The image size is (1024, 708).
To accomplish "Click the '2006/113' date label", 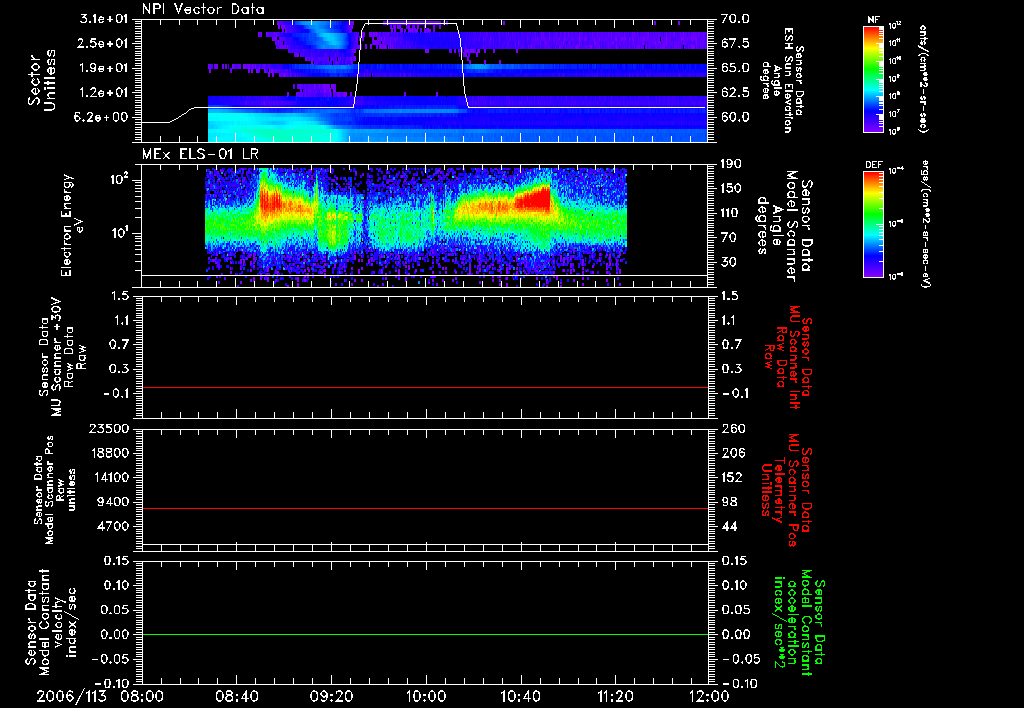I will pyautogui.click(x=71, y=696).
